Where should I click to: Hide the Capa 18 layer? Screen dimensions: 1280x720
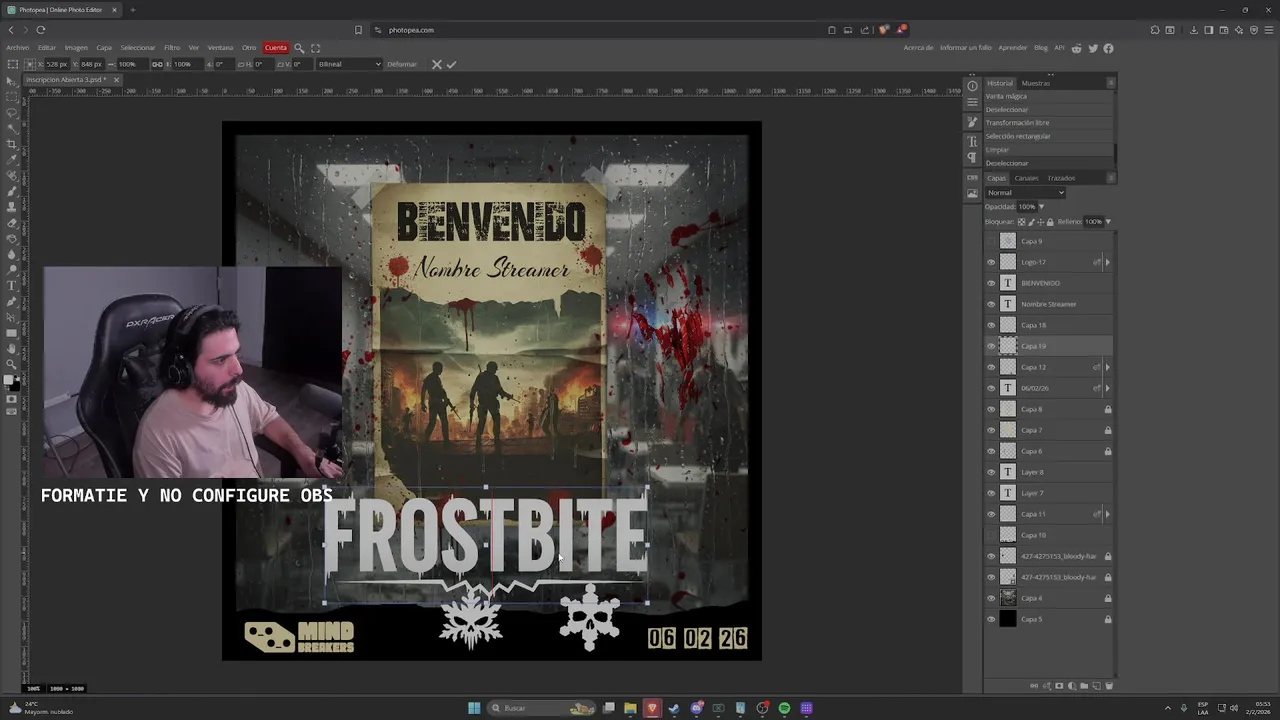coord(991,325)
